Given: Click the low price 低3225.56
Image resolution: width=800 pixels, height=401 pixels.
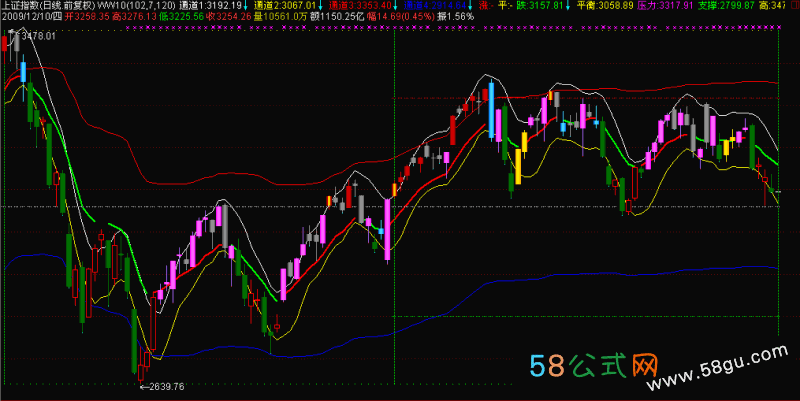Looking at the screenshot, I should click(181, 16).
